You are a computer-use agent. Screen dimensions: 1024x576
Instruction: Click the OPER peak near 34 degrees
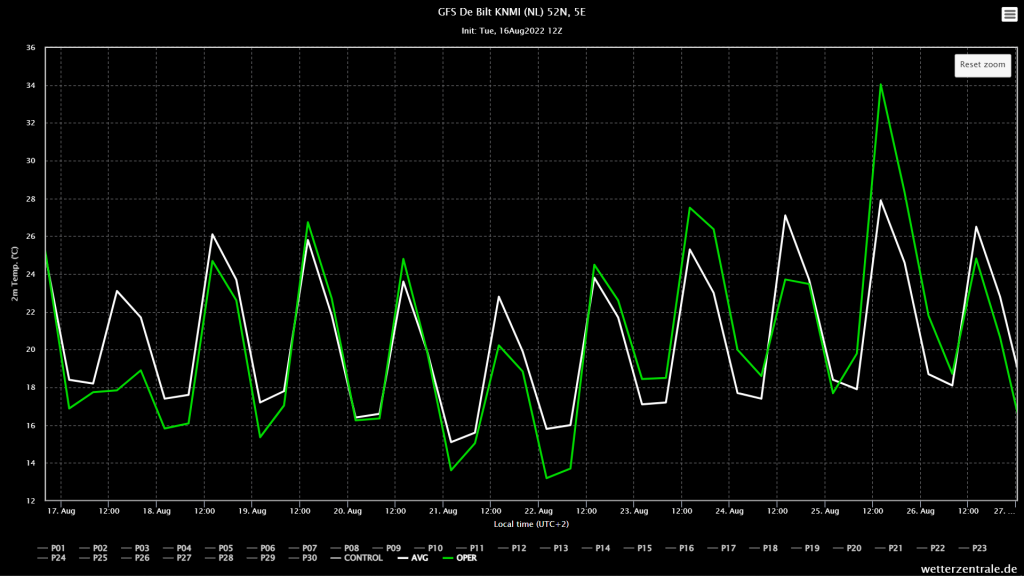point(880,85)
